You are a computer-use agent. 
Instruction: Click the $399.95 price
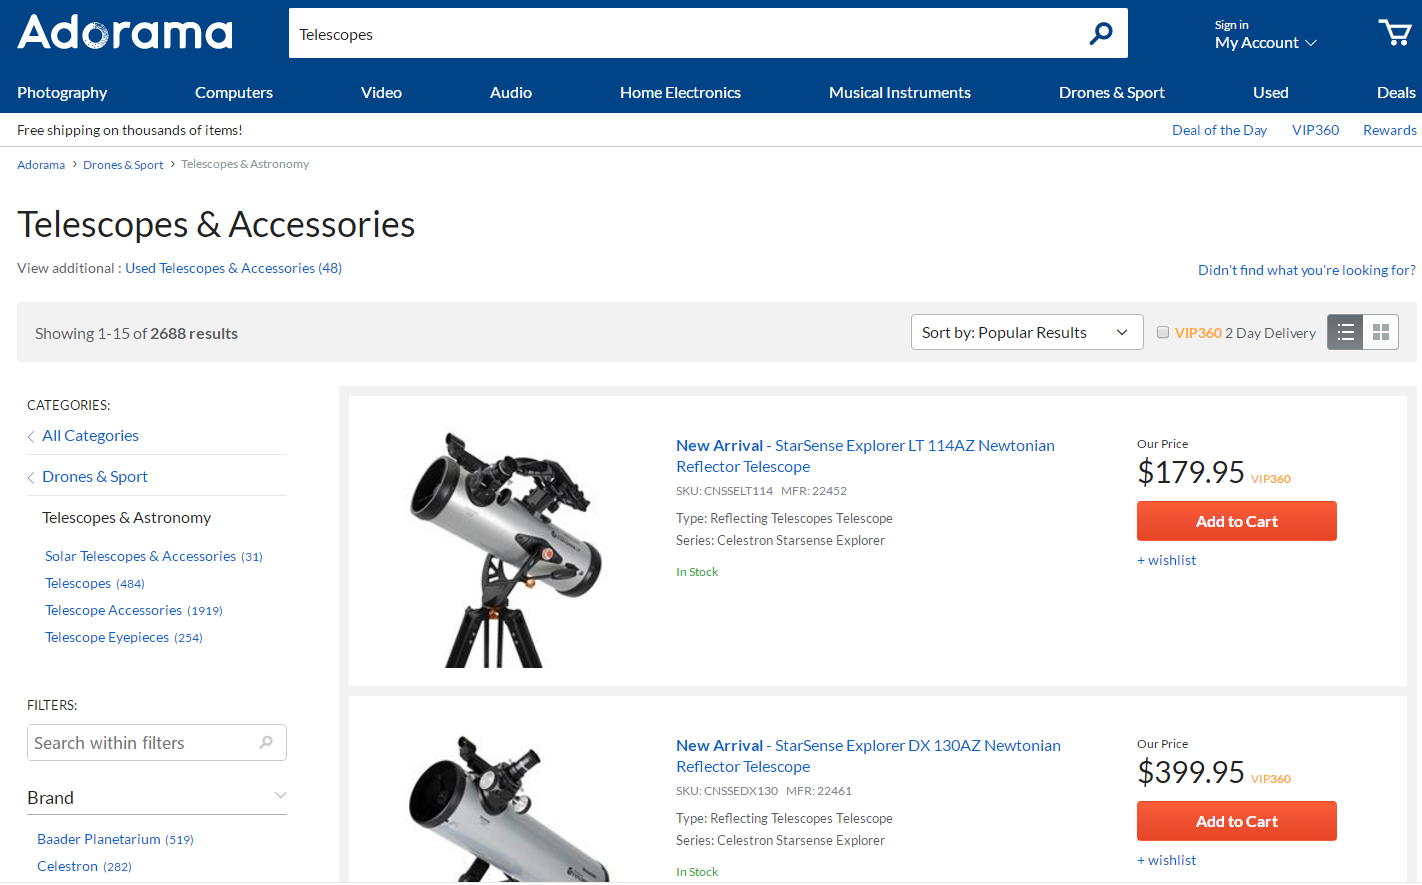pyautogui.click(x=1191, y=772)
